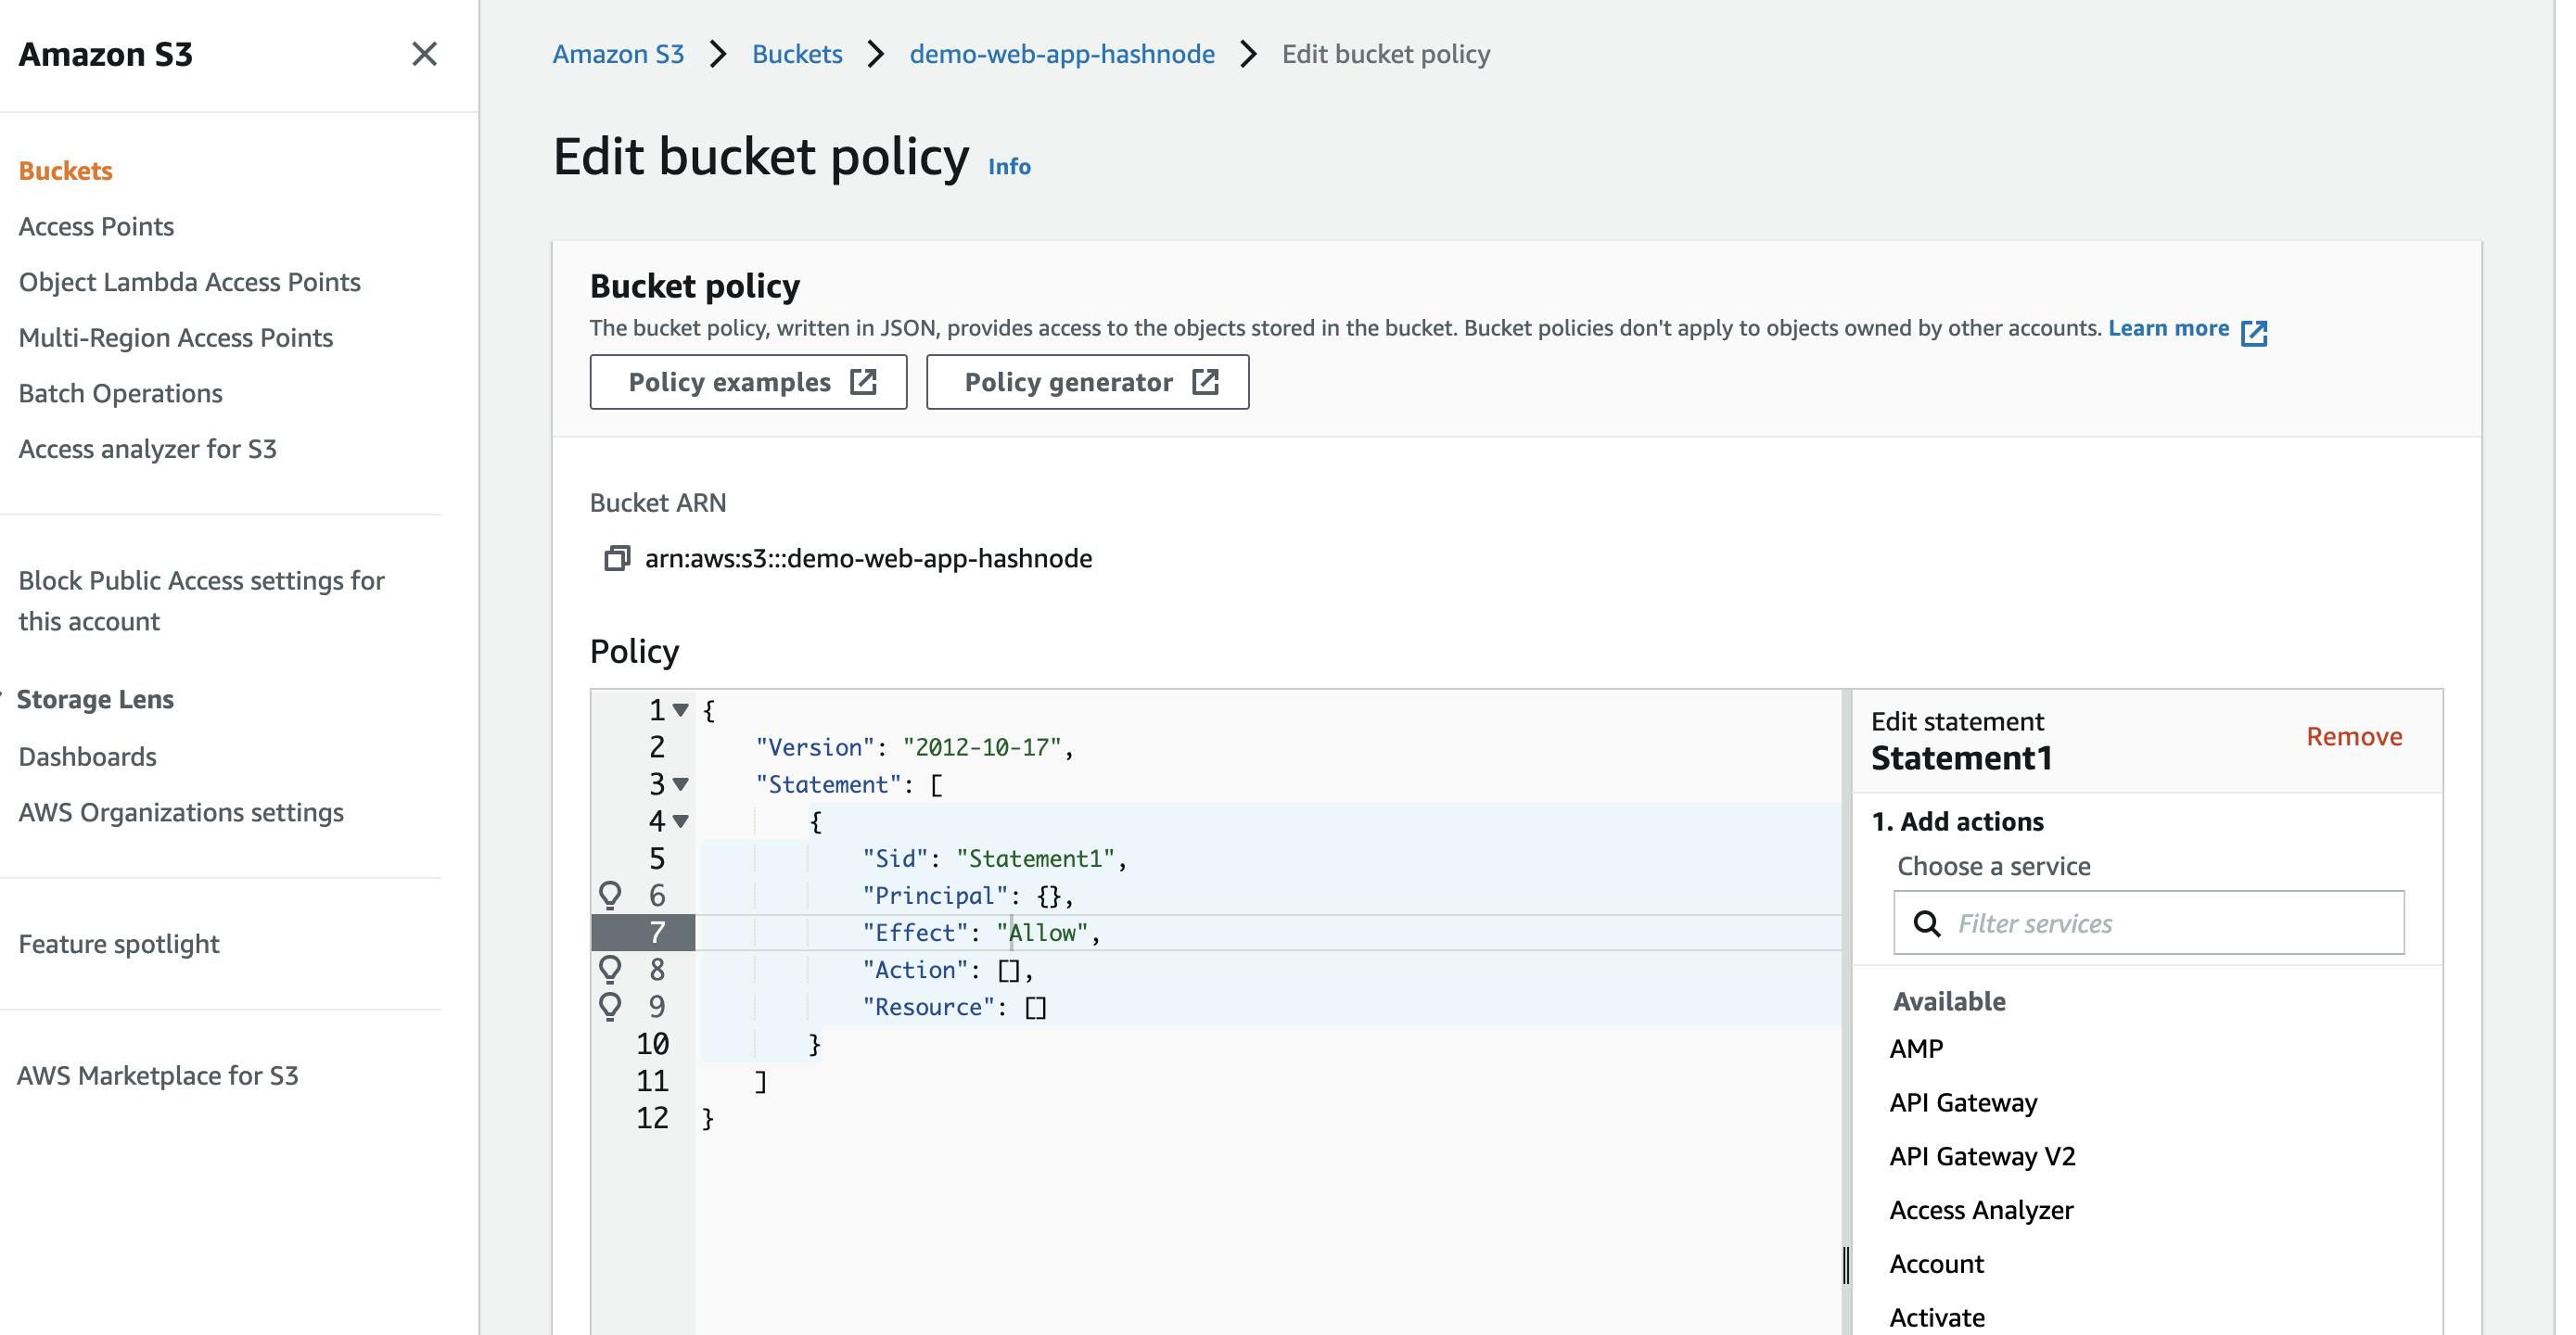Click the editor and panel split handle

[x=1846, y=1265]
